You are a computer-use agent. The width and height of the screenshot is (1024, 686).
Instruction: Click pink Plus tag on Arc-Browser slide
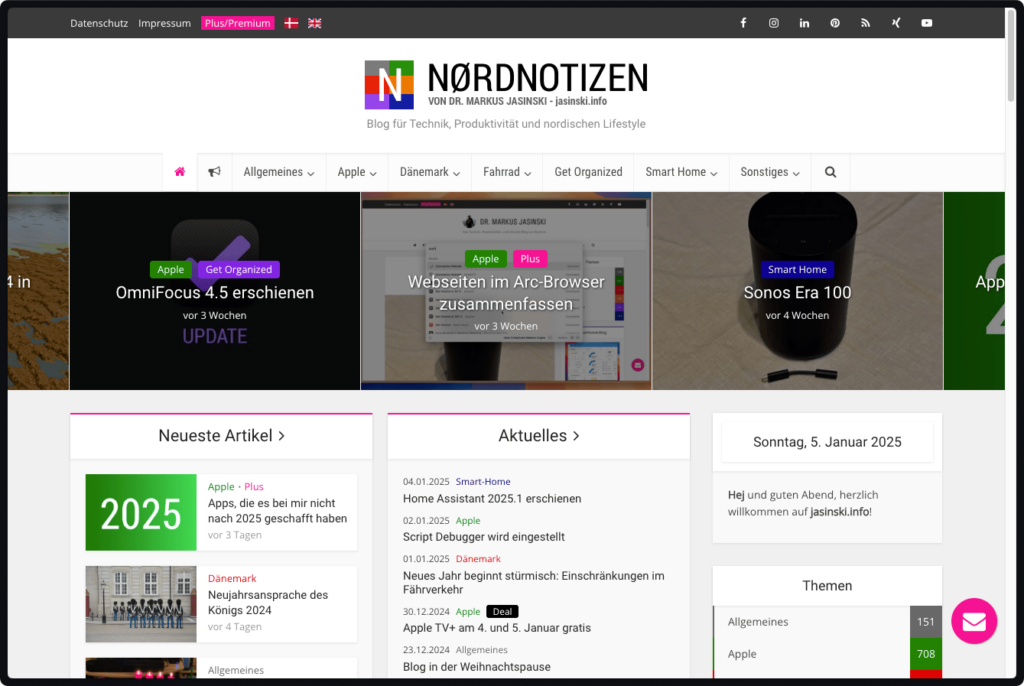click(530, 259)
